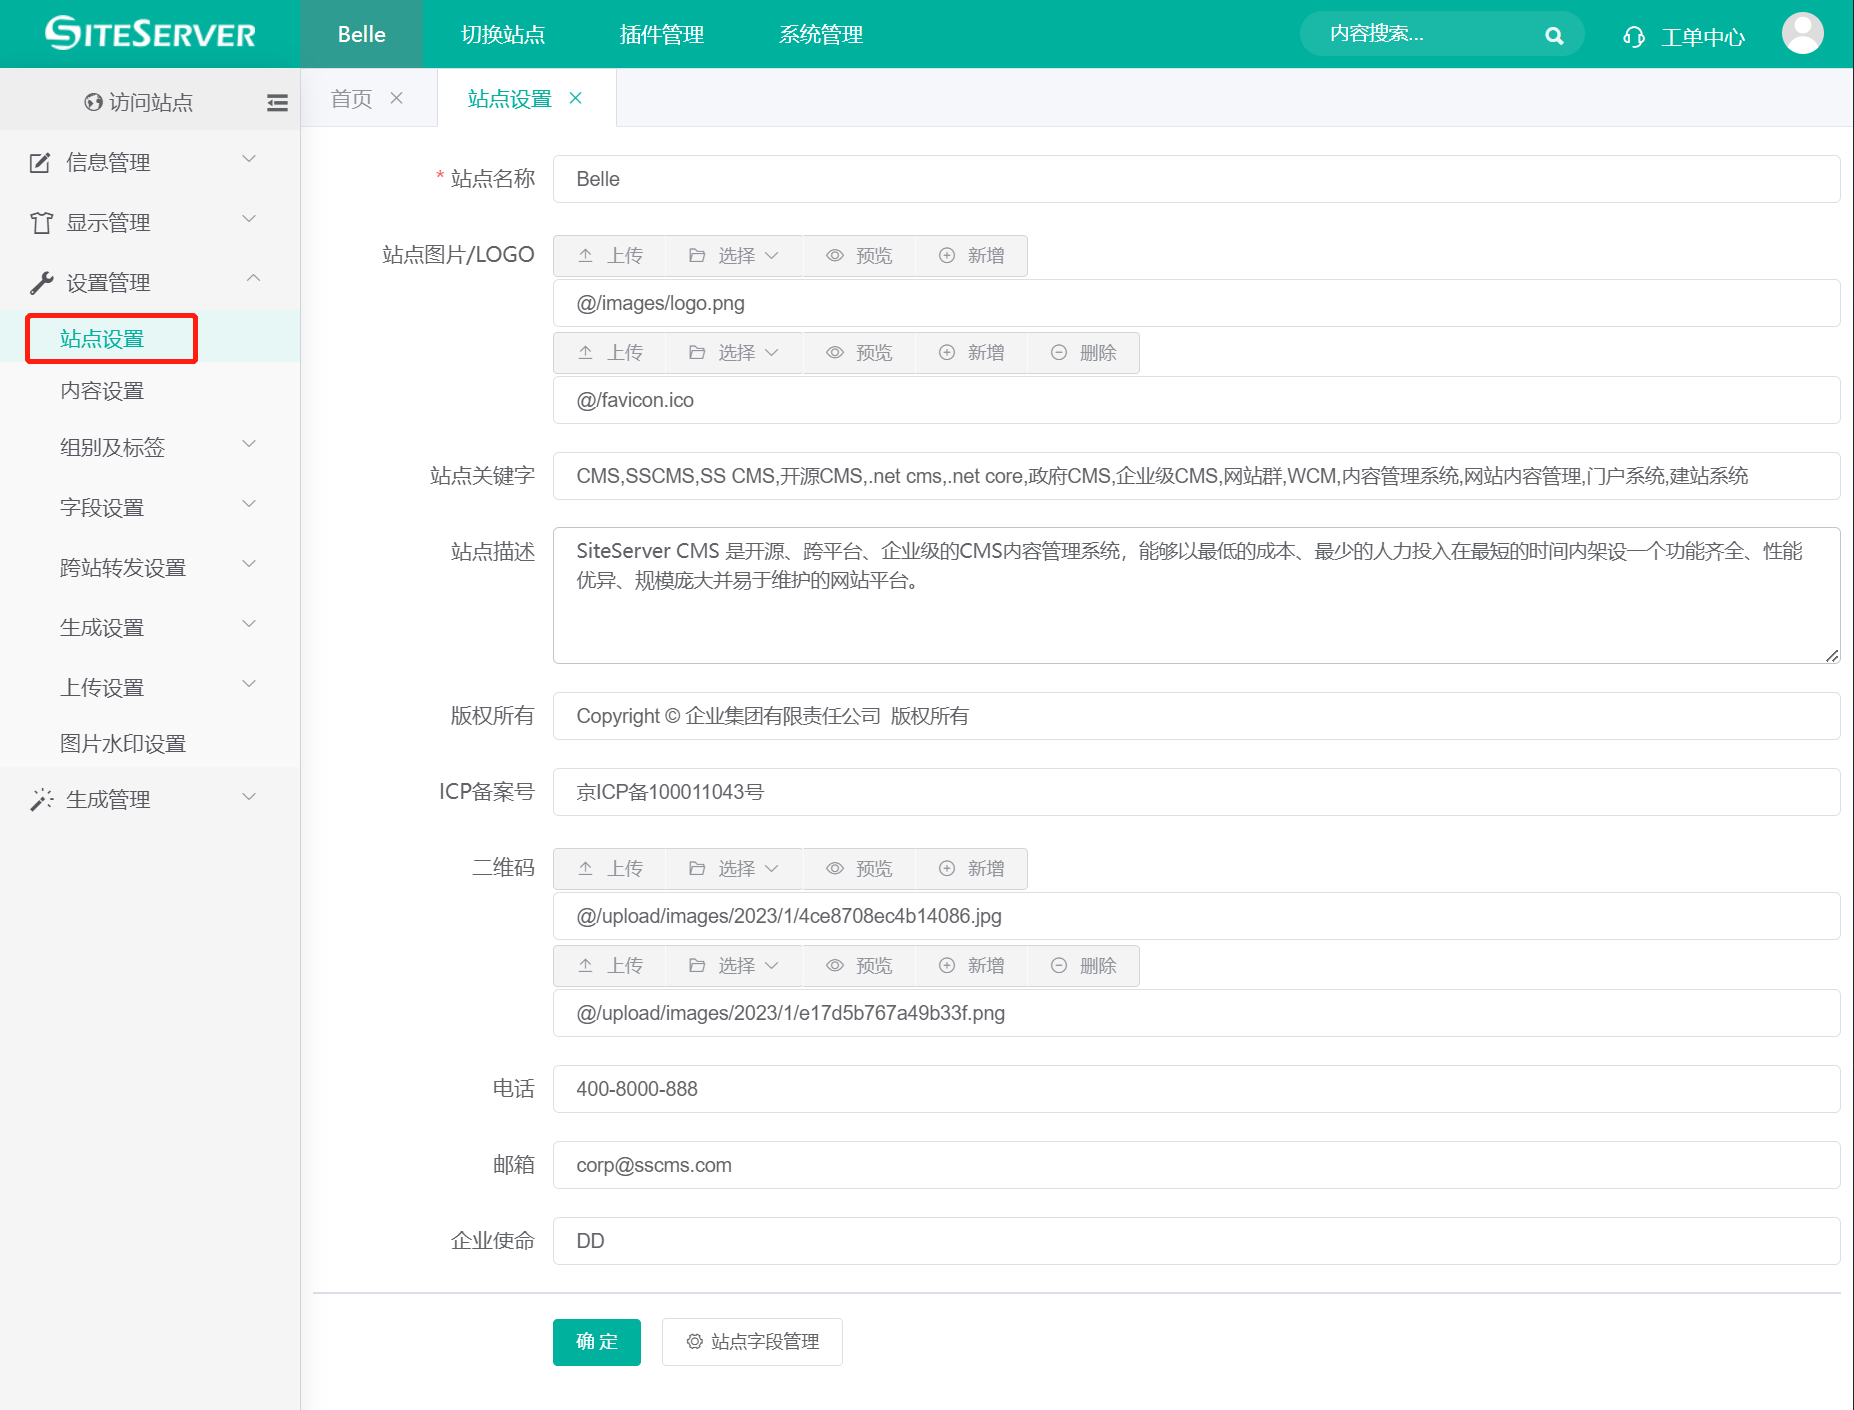Close the 首页 tab with its X
Screen dimensions: 1854x1410
click(x=397, y=98)
